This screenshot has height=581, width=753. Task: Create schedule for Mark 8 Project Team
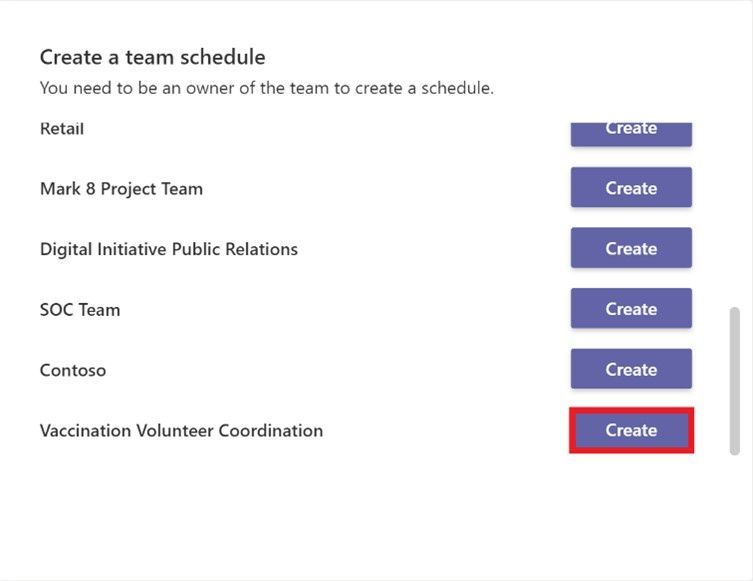tap(631, 187)
